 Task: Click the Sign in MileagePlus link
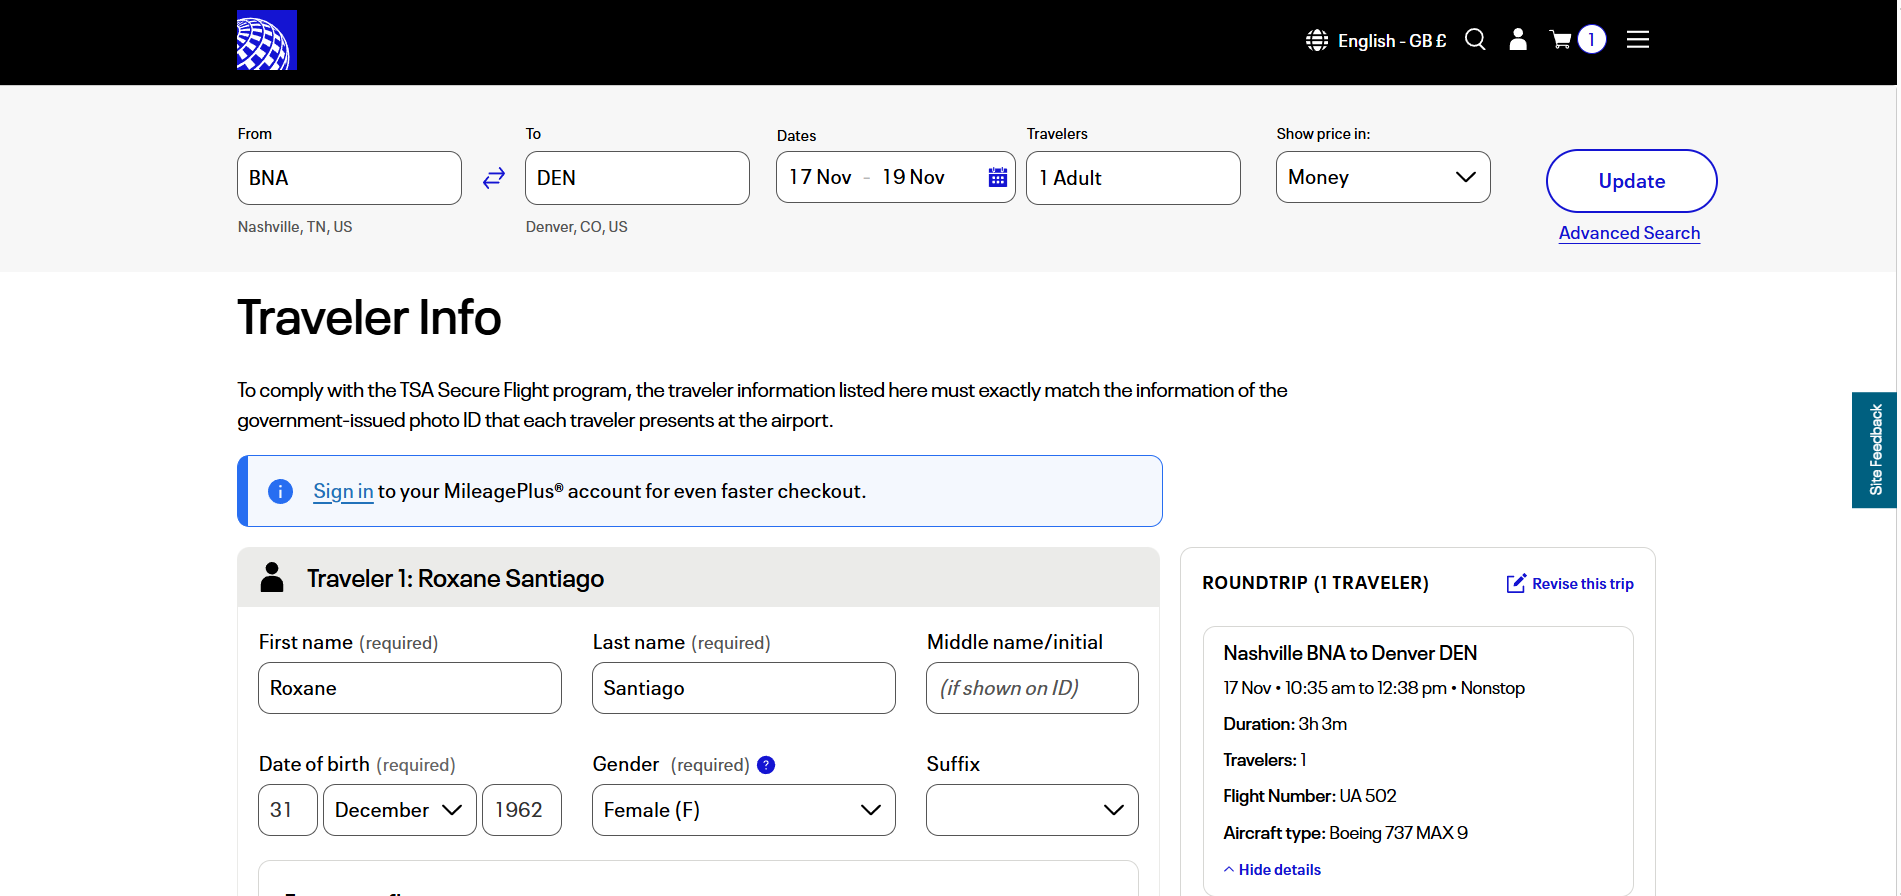(x=343, y=491)
